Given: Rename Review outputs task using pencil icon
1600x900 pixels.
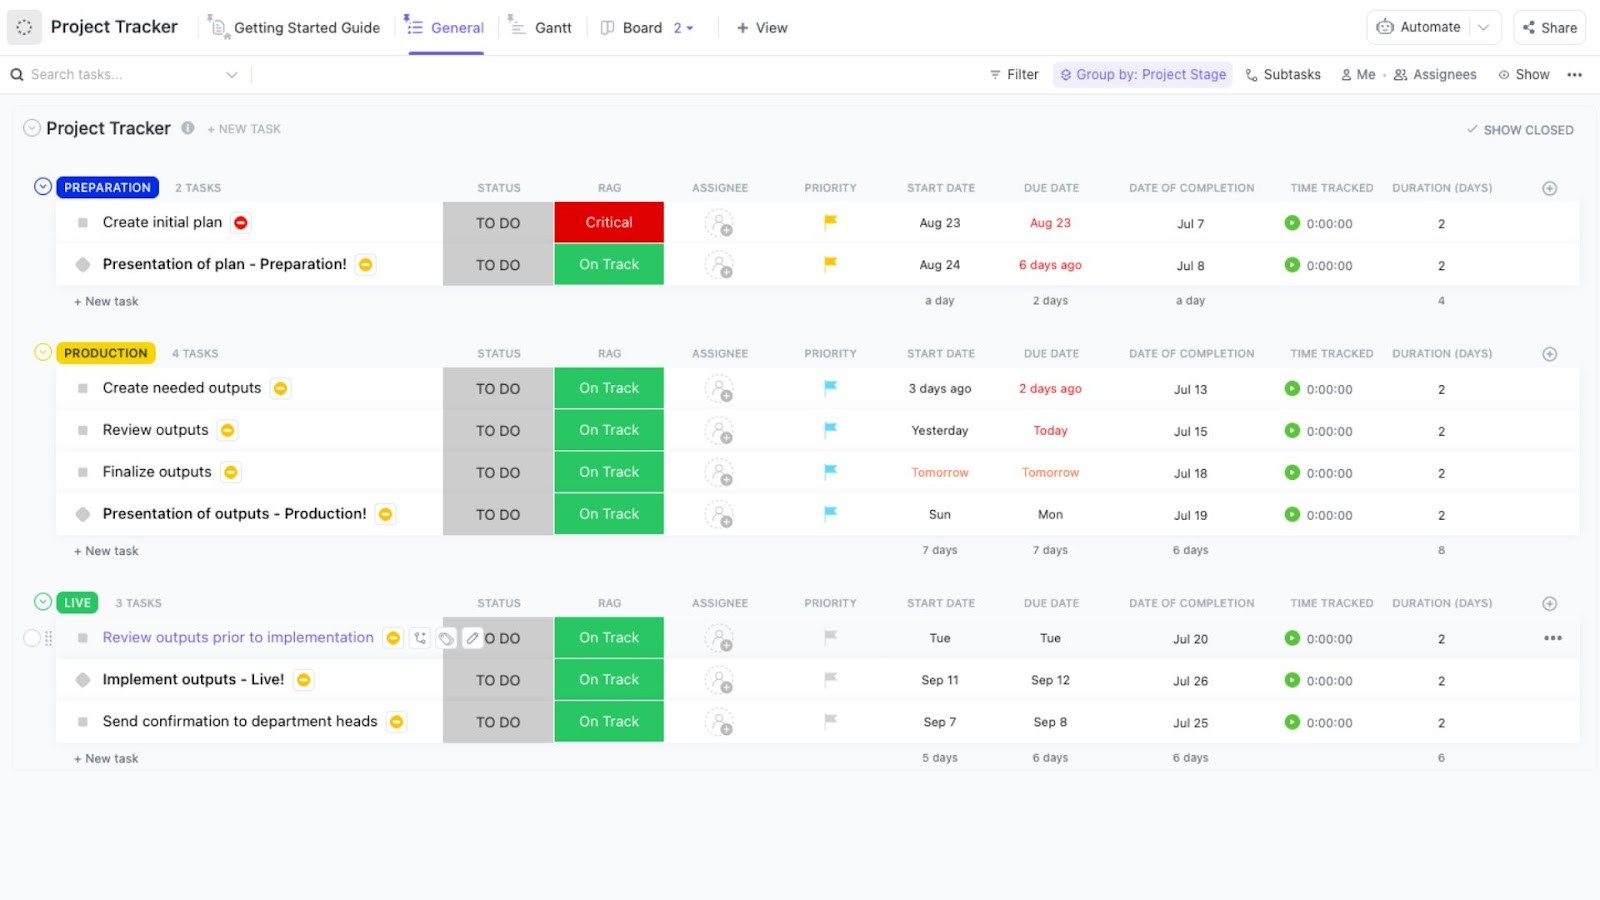Looking at the screenshot, I should (x=473, y=638).
